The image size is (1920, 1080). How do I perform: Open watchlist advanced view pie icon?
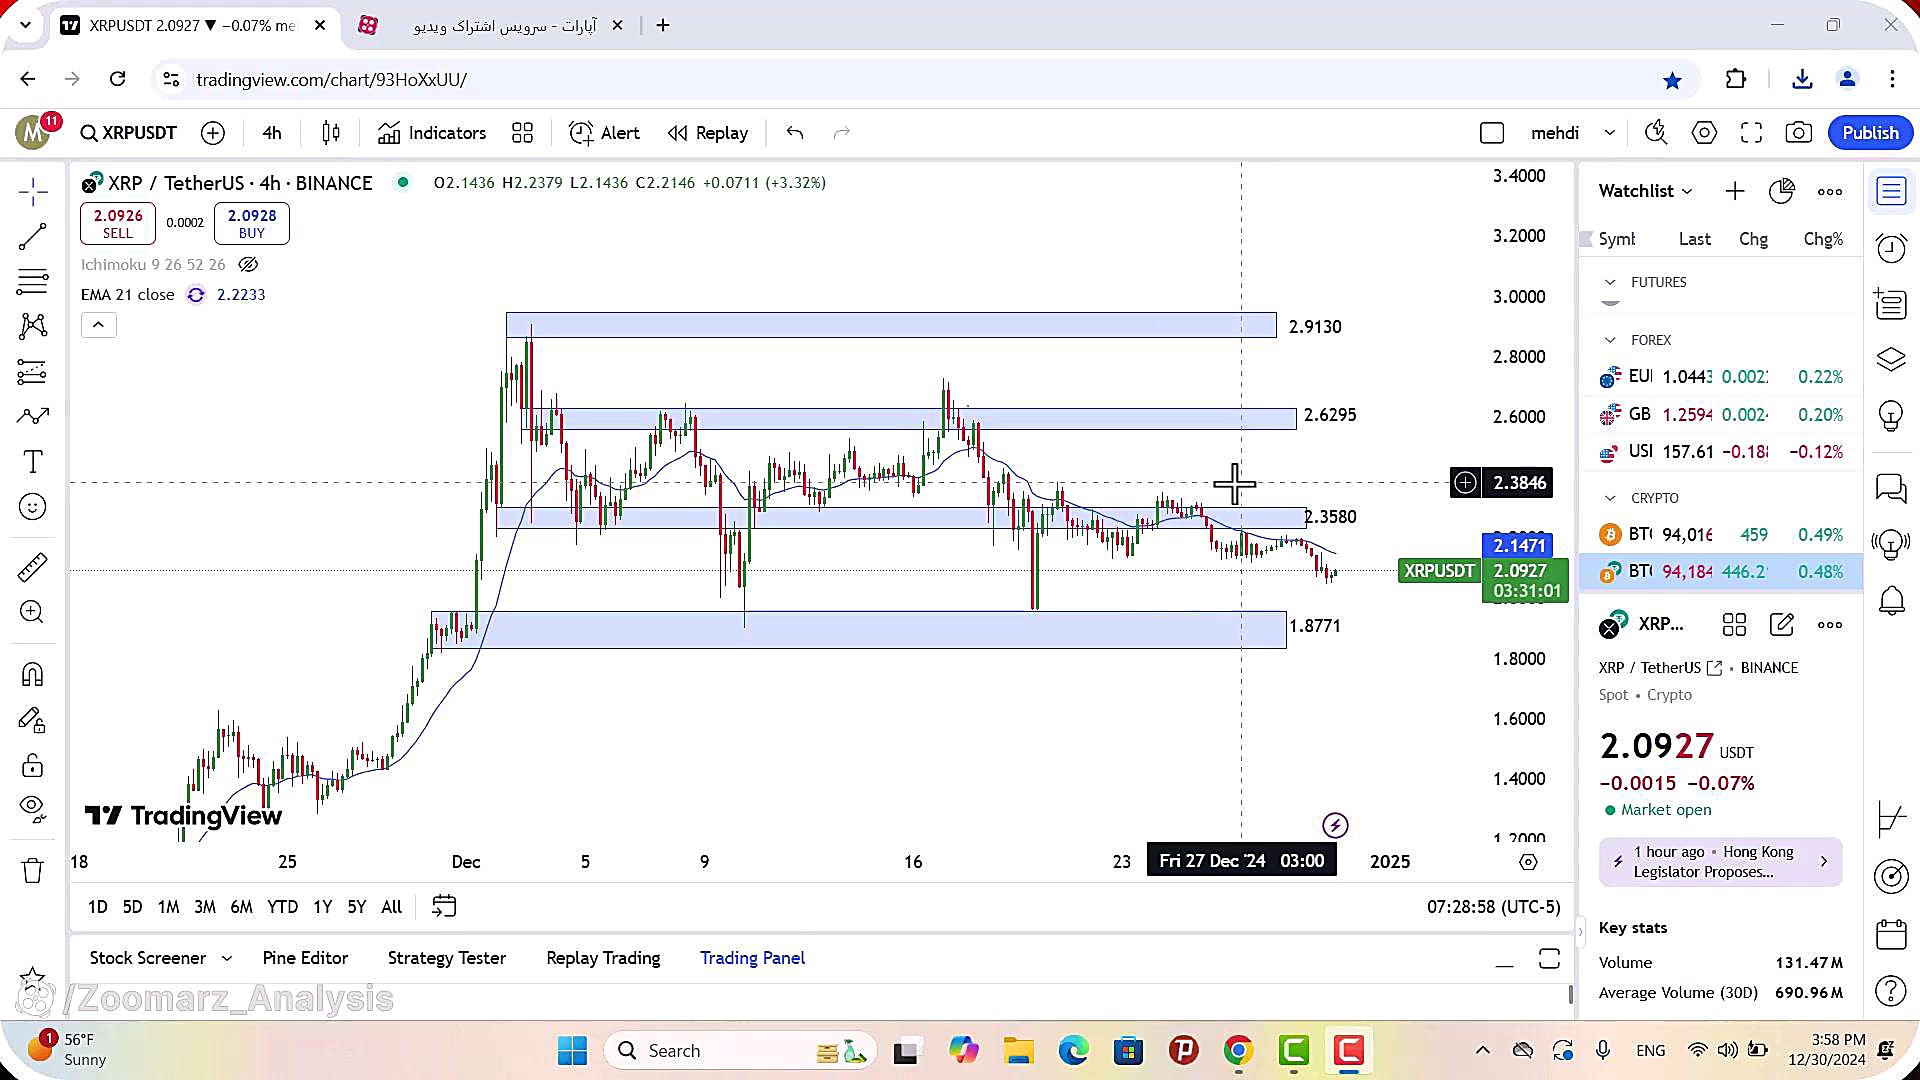(1782, 191)
